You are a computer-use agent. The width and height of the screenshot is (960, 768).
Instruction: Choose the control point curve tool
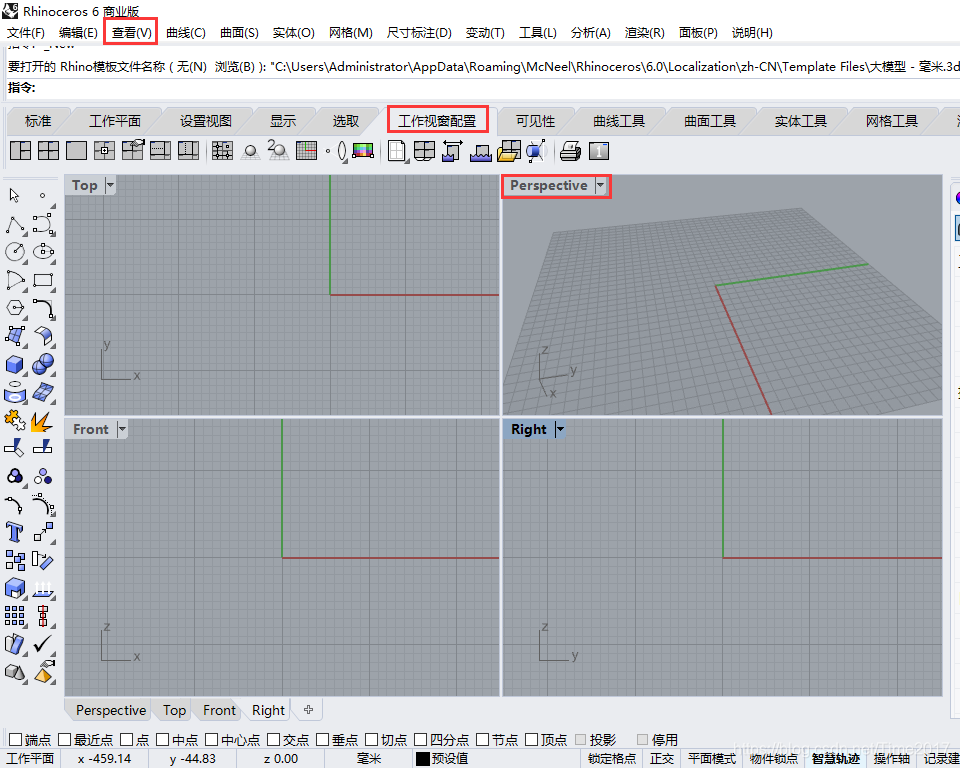tap(43, 225)
